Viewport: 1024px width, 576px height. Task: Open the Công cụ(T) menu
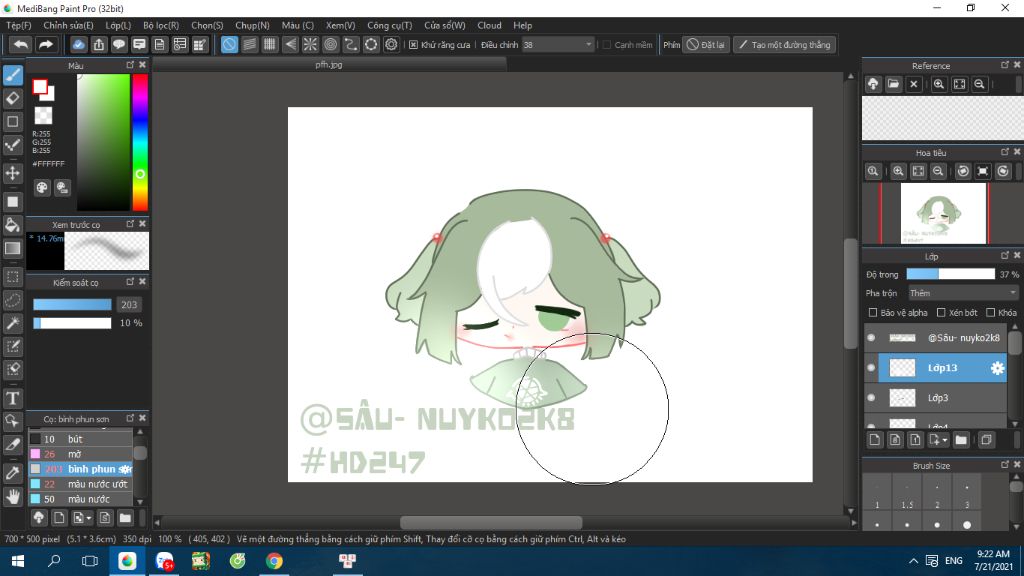coord(389,25)
